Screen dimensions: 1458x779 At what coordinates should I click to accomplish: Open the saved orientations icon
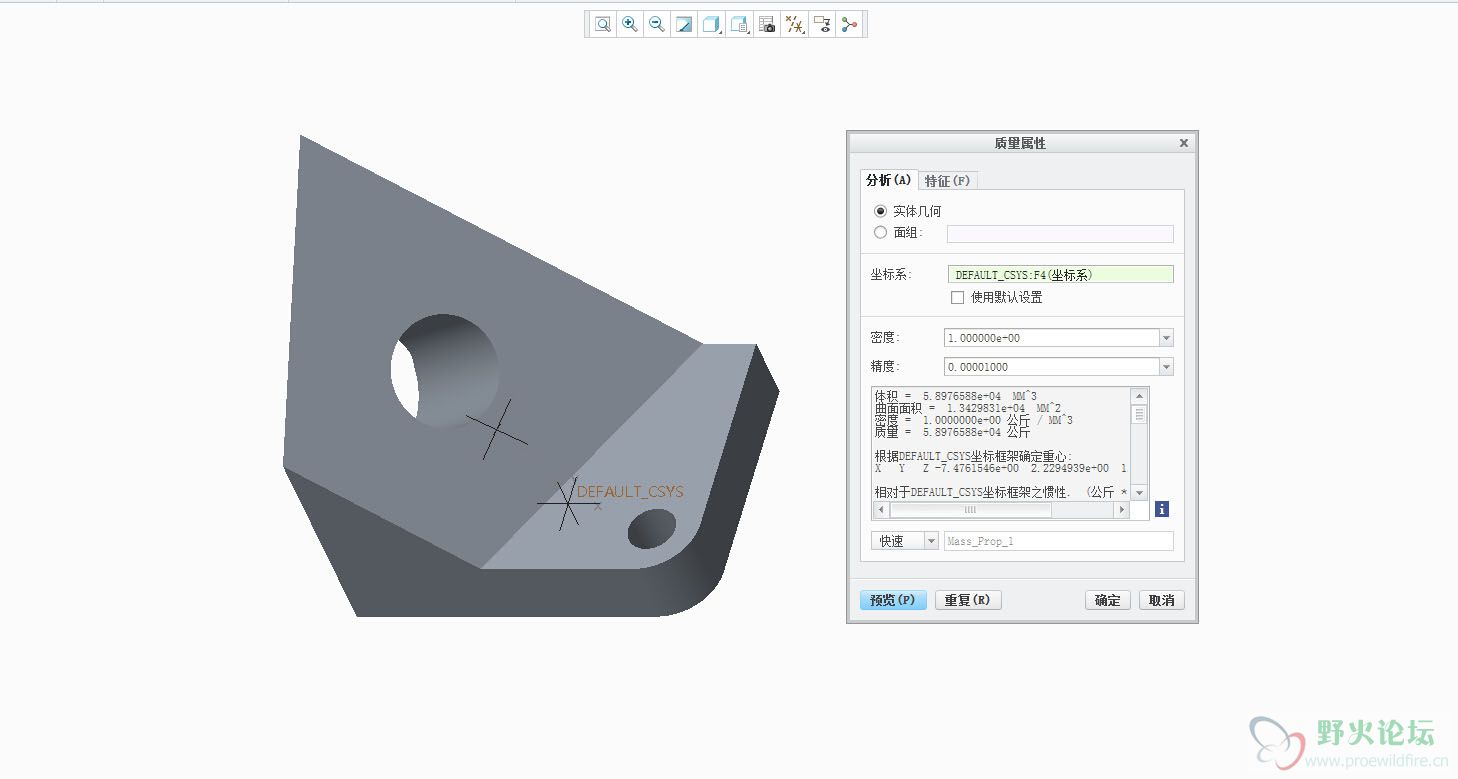(x=740, y=25)
